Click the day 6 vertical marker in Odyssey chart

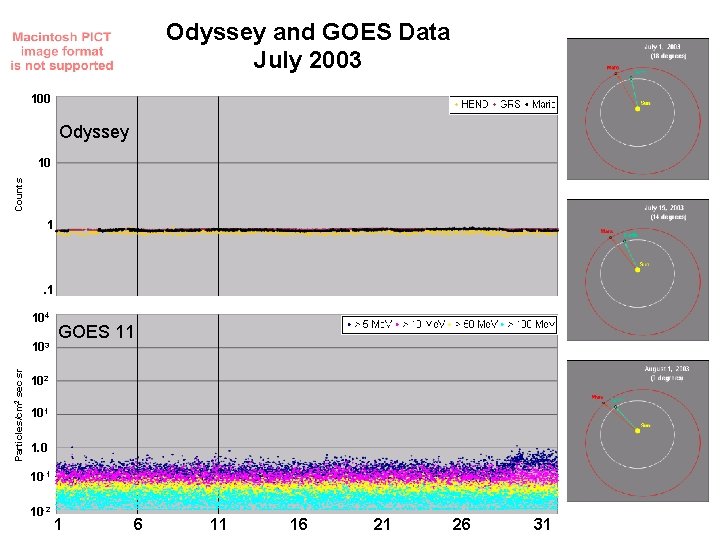coord(137,196)
